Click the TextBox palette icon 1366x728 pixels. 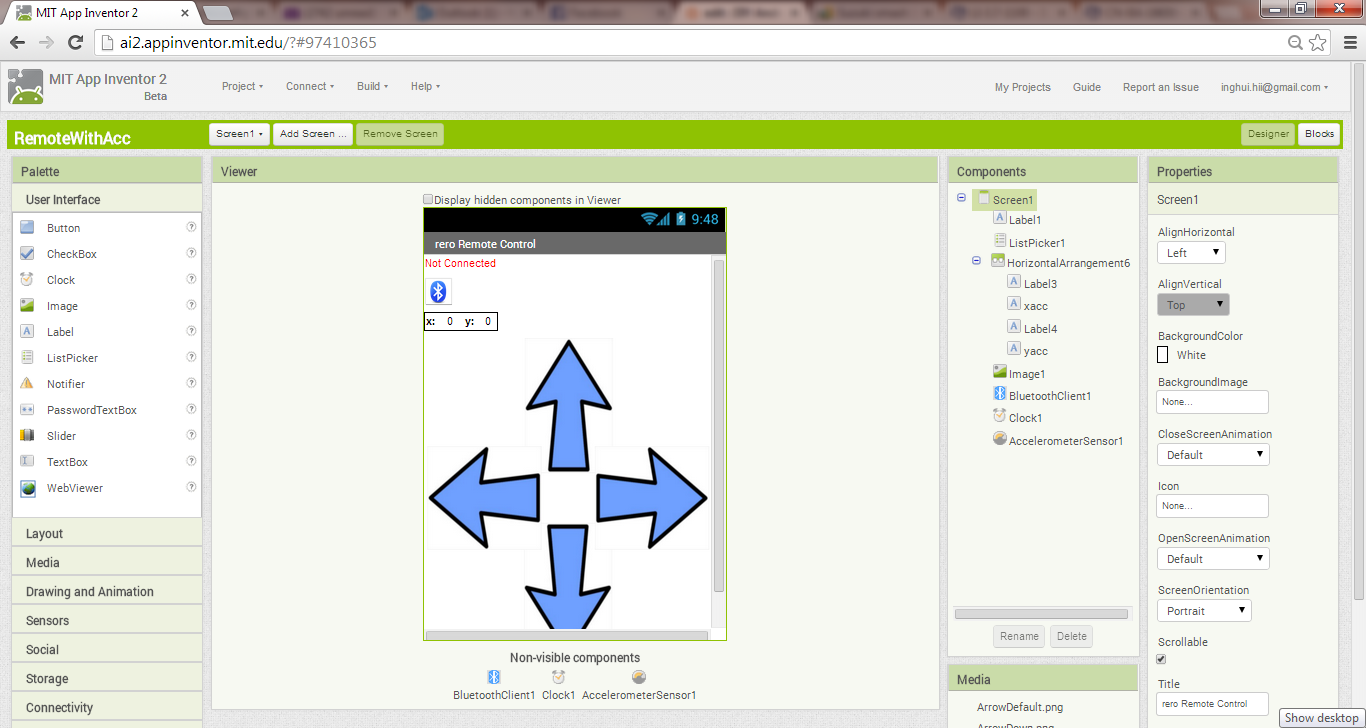(27, 461)
